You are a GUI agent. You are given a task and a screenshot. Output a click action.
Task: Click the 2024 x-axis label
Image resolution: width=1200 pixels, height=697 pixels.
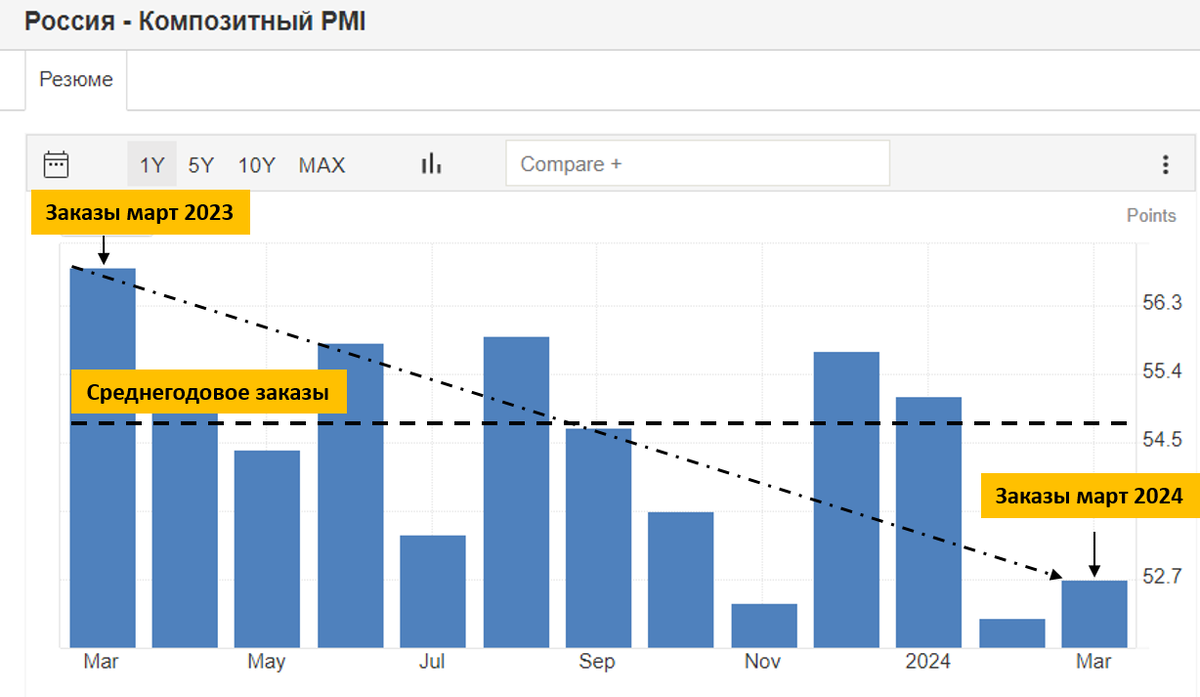coord(928,662)
